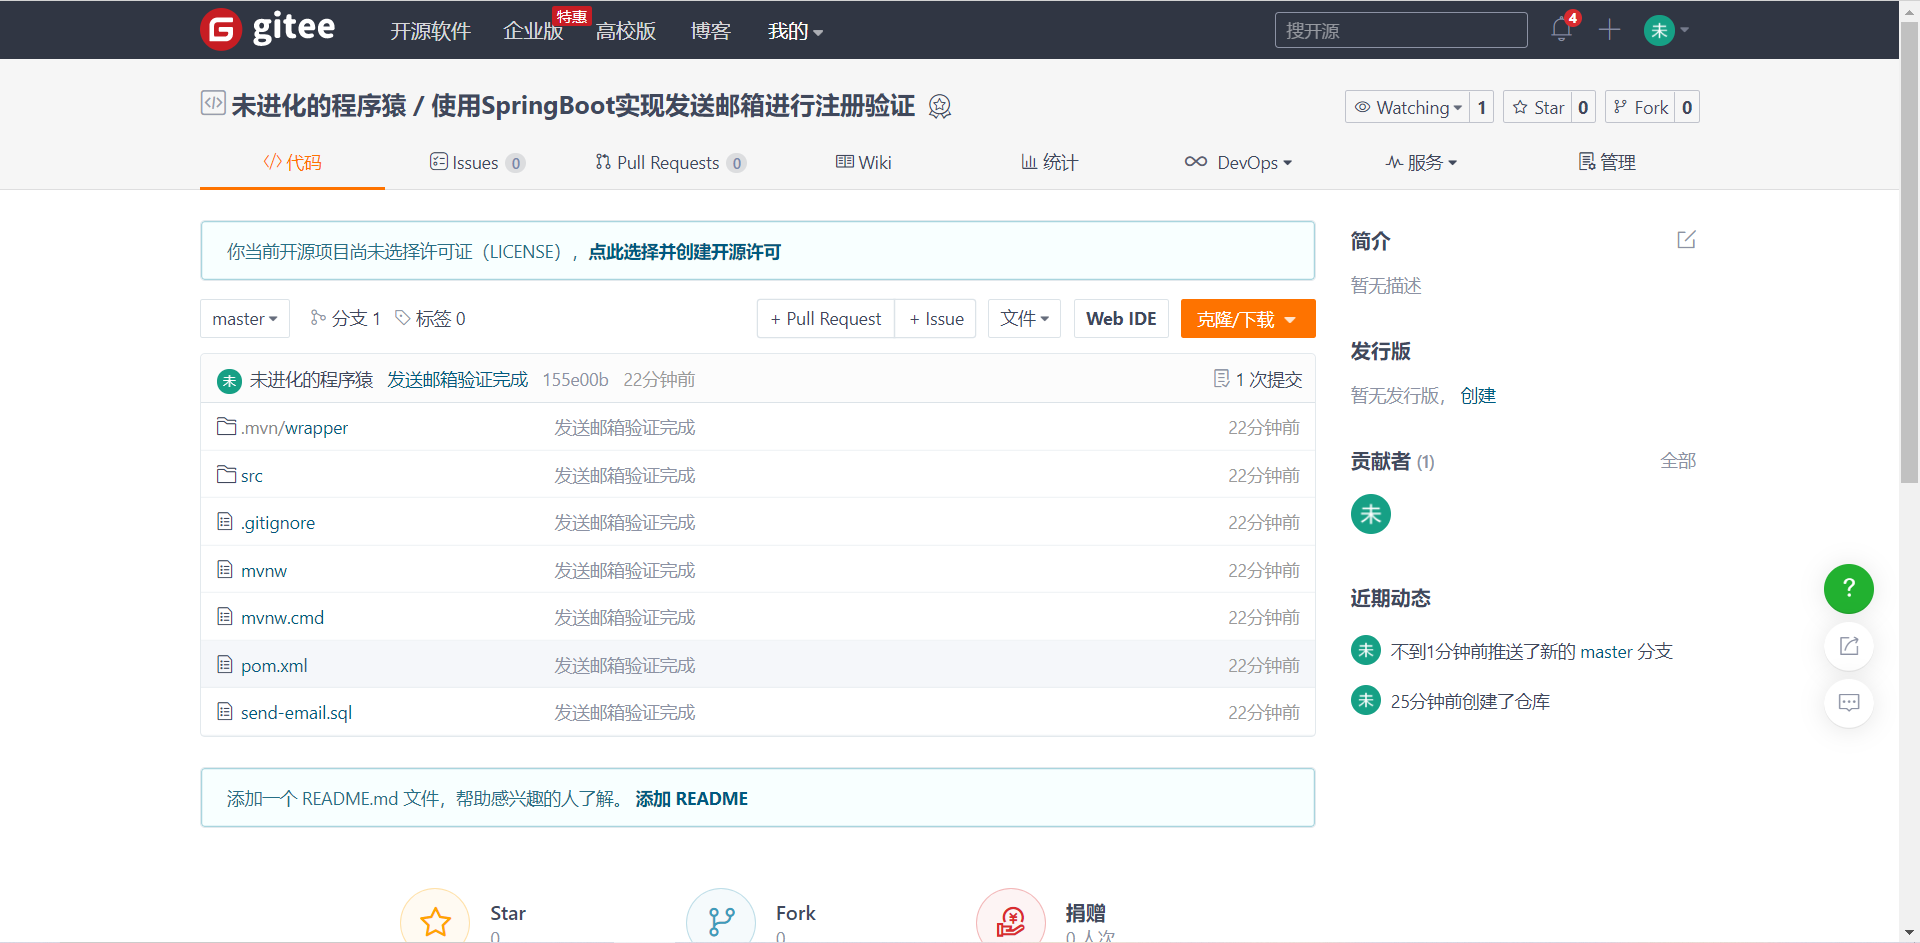Open the DevOps dropdown tab
The image size is (1920, 943).
(1238, 162)
